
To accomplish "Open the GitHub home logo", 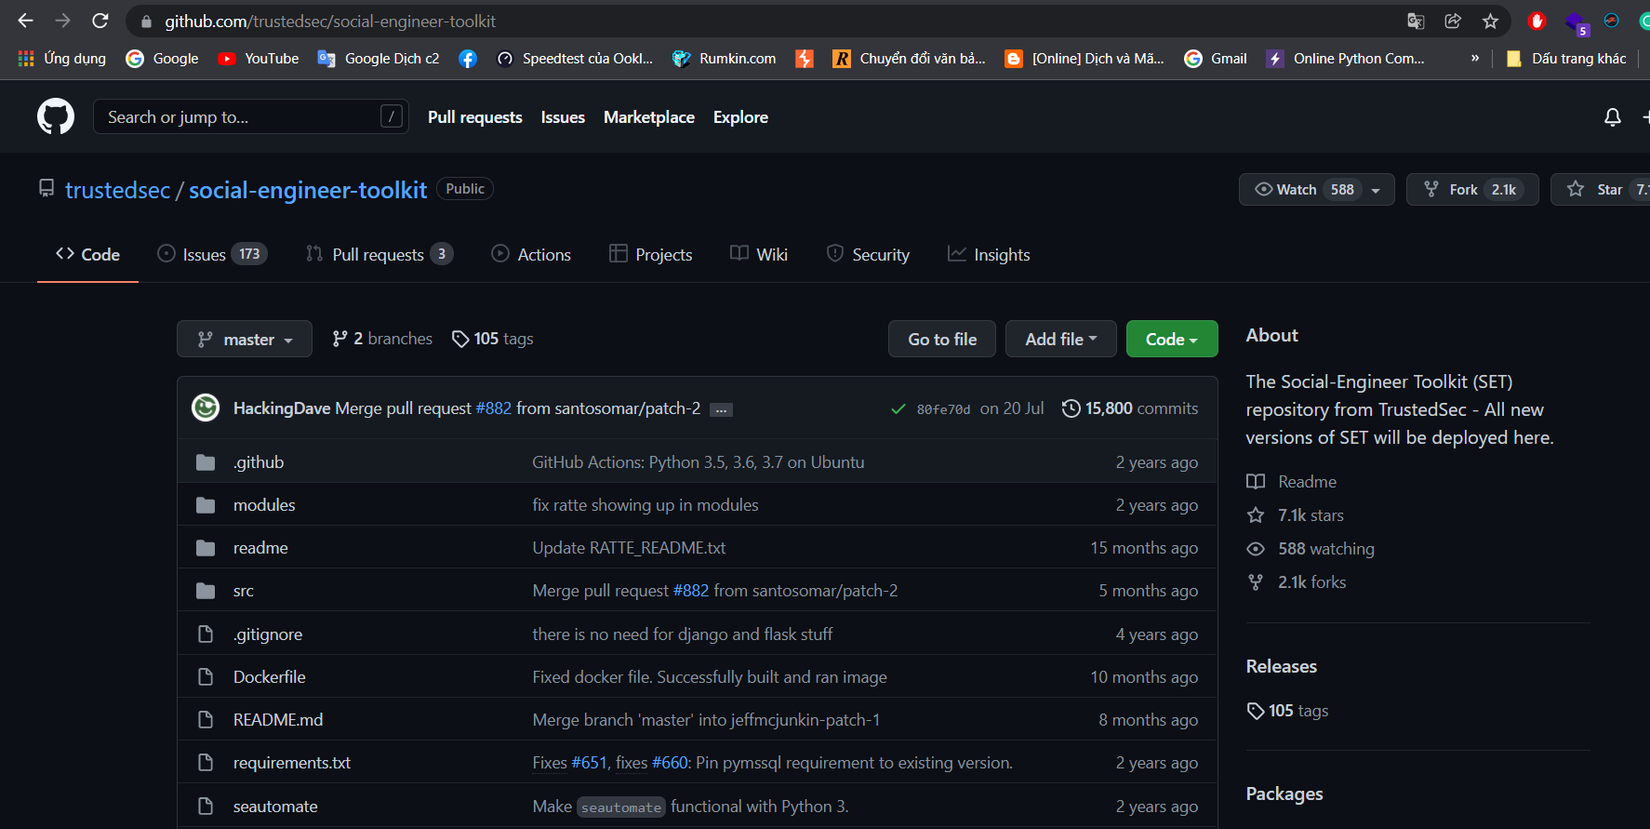I will [56, 117].
